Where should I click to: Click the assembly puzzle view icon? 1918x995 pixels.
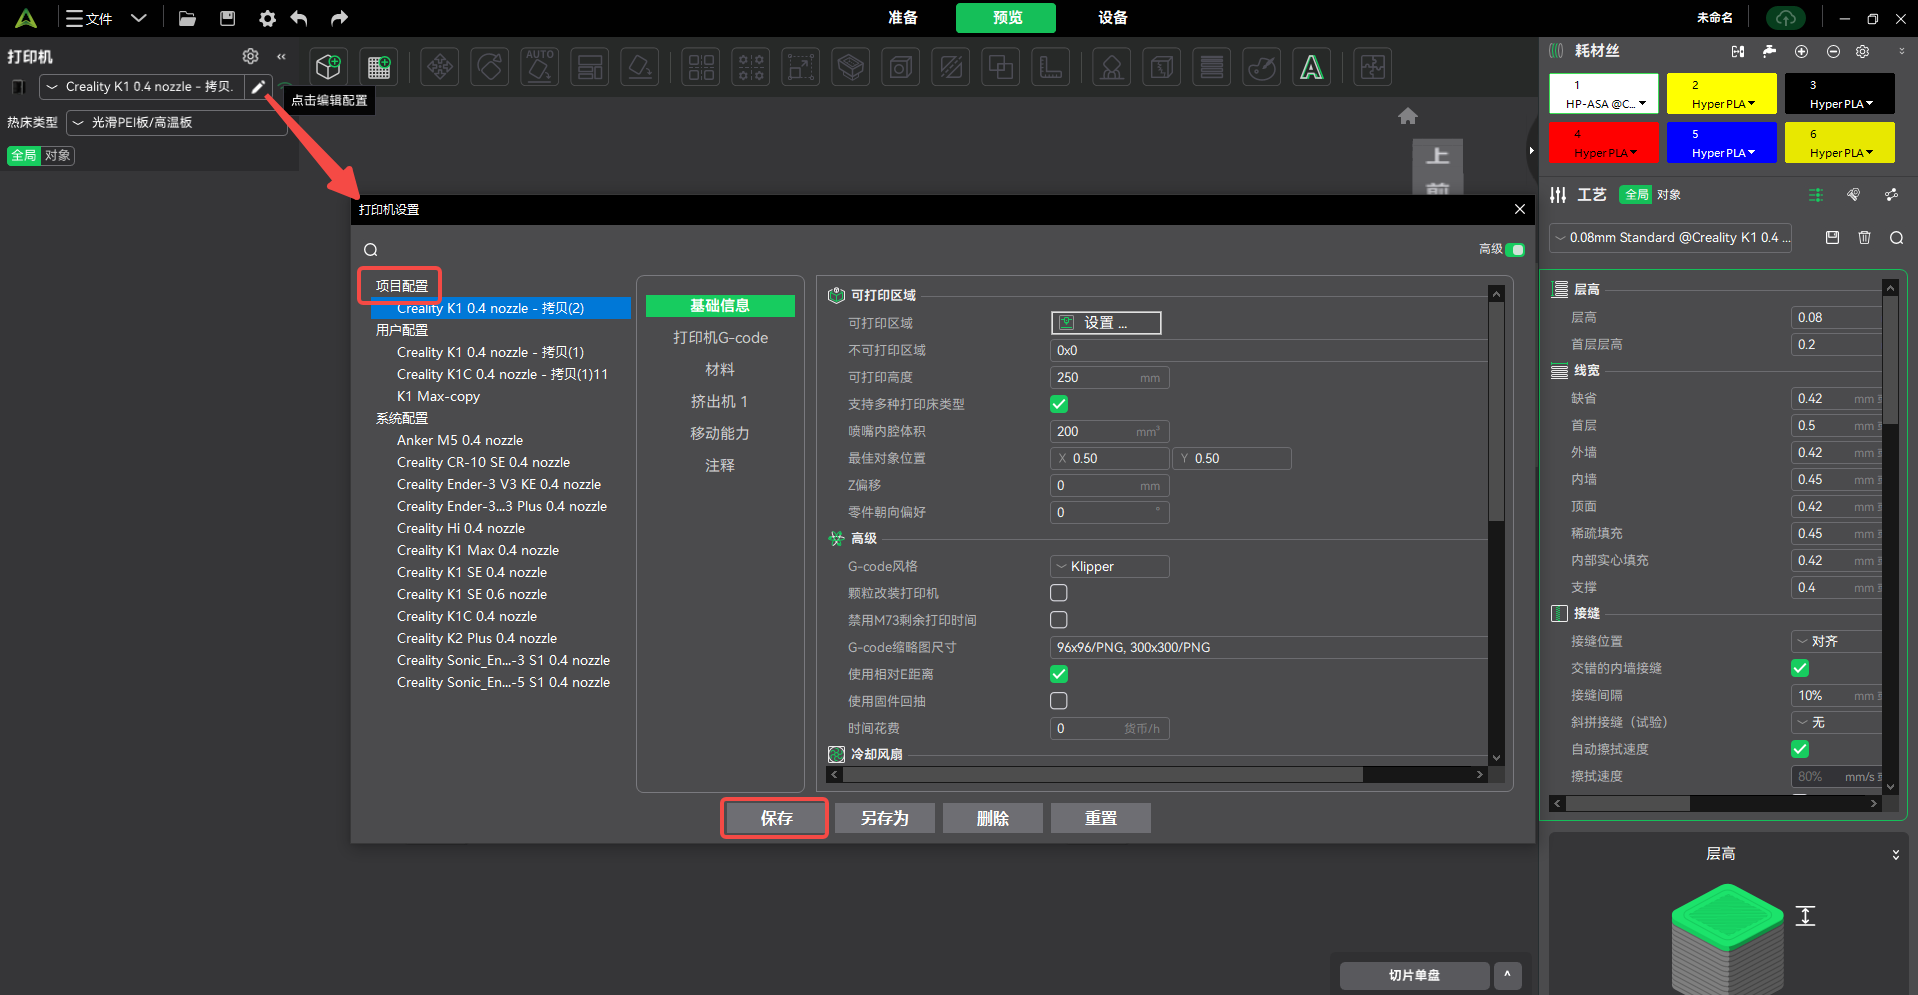click(x=1373, y=67)
